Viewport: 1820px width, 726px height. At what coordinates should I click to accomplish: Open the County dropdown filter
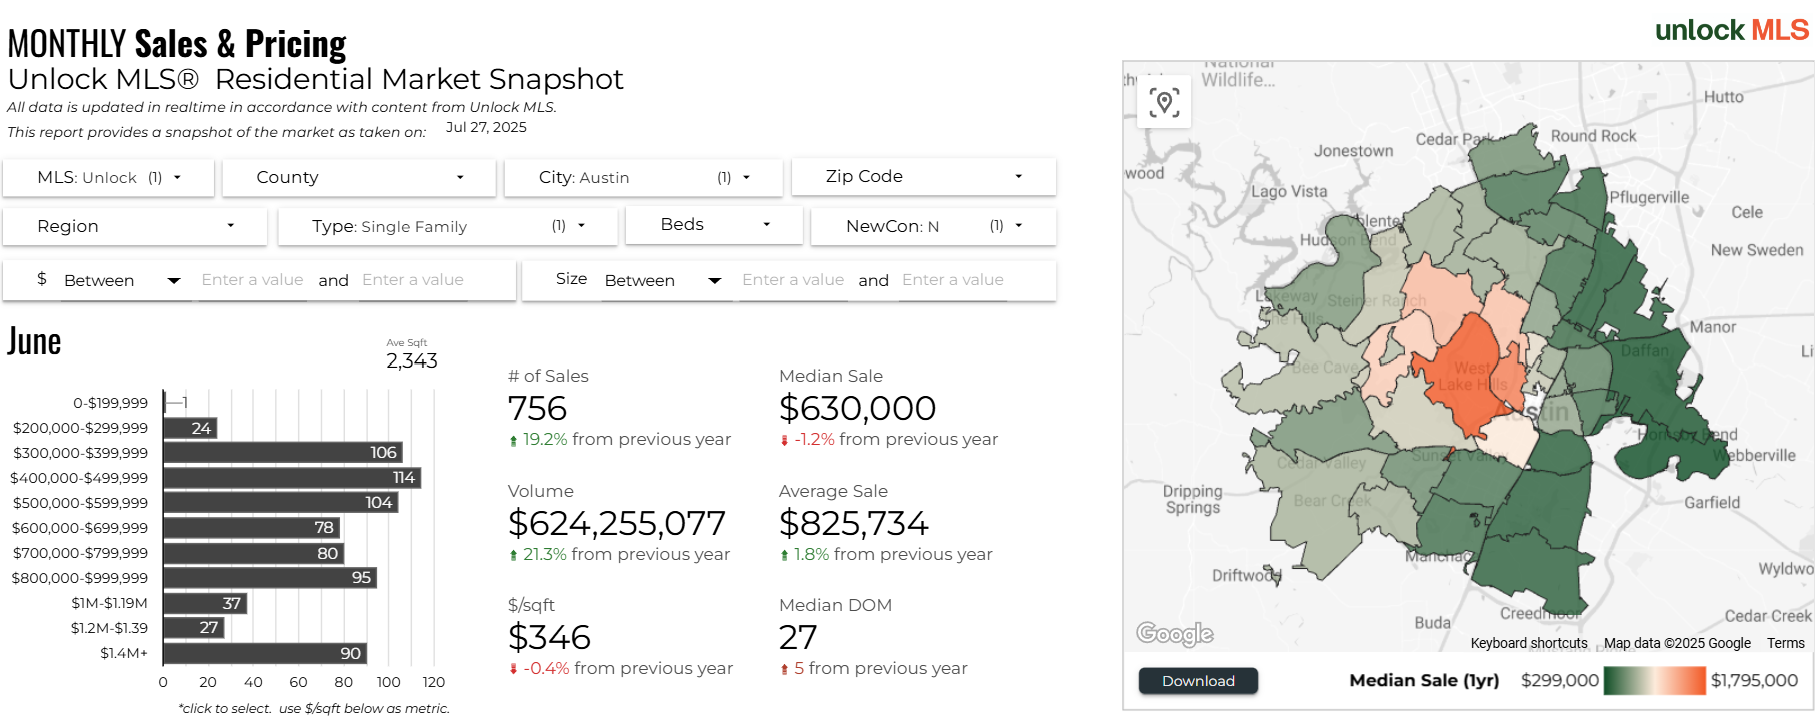359,177
